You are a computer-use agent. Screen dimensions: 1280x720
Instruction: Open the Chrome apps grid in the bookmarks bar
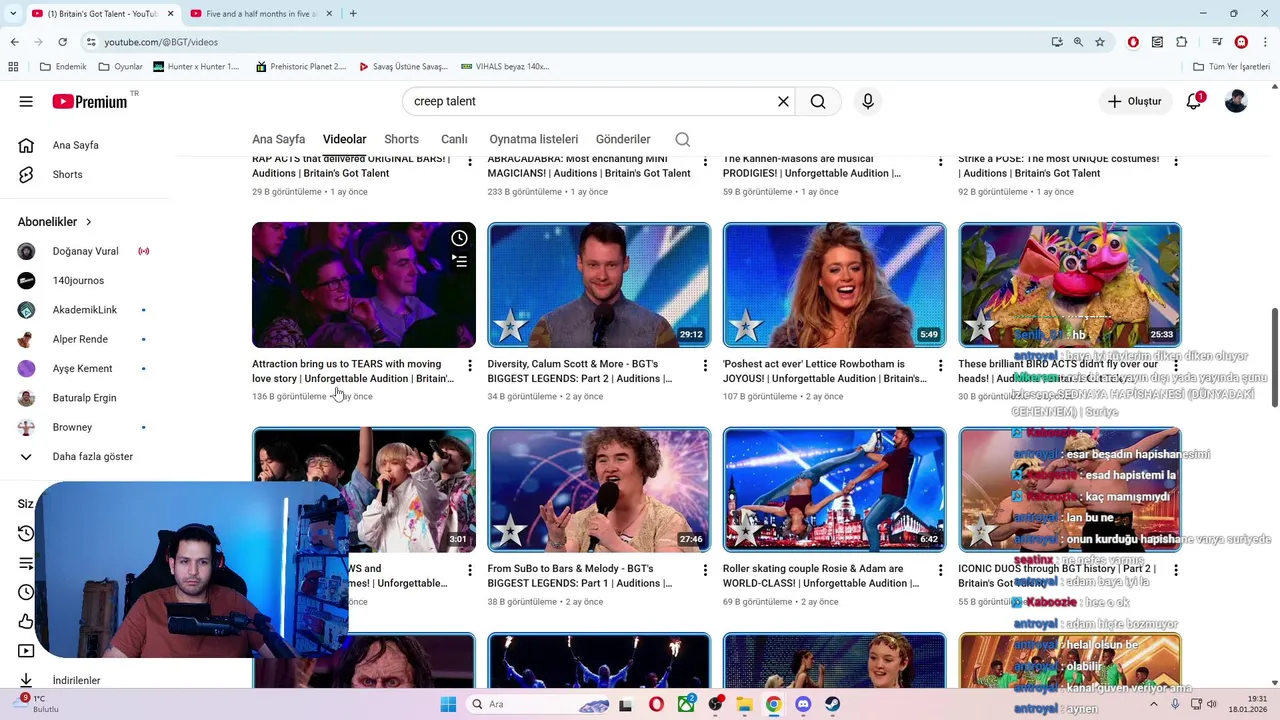click(x=13, y=67)
